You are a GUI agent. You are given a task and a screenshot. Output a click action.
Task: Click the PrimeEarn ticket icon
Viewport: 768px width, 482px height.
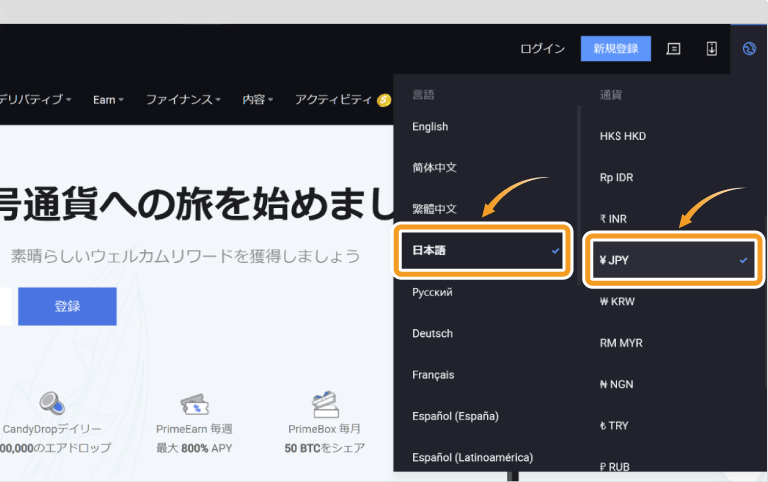coord(194,405)
